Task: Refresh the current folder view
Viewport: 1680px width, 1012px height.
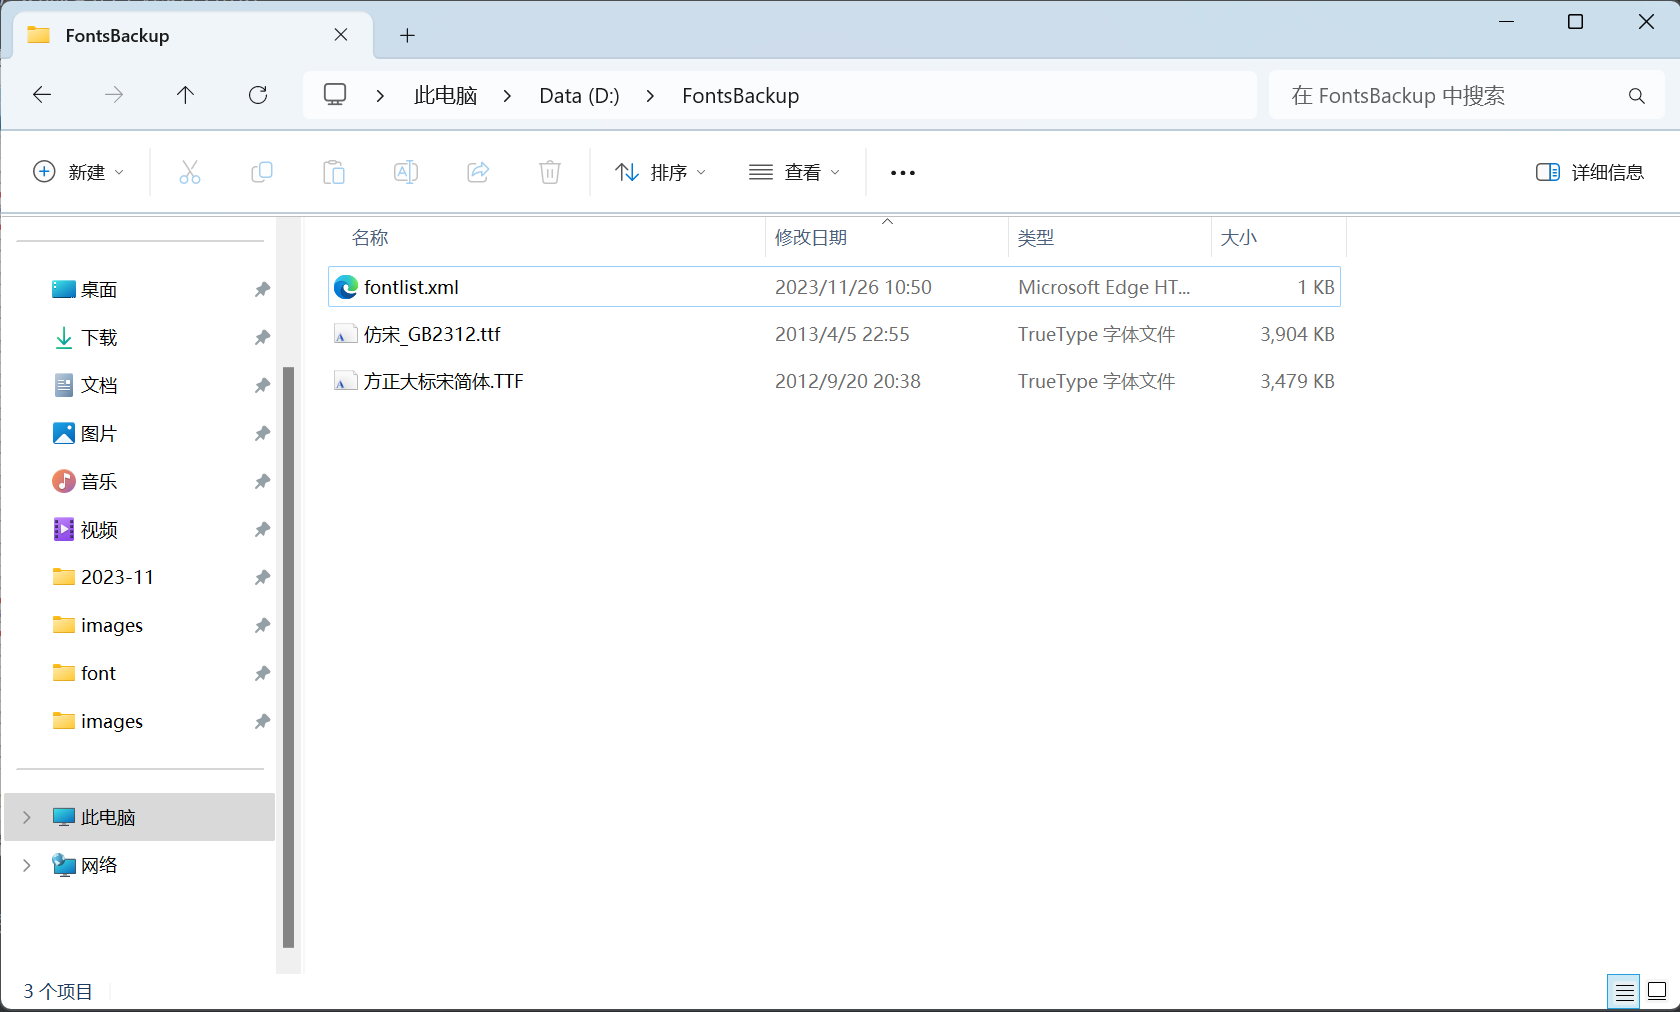Action: (x=258, y=95)
